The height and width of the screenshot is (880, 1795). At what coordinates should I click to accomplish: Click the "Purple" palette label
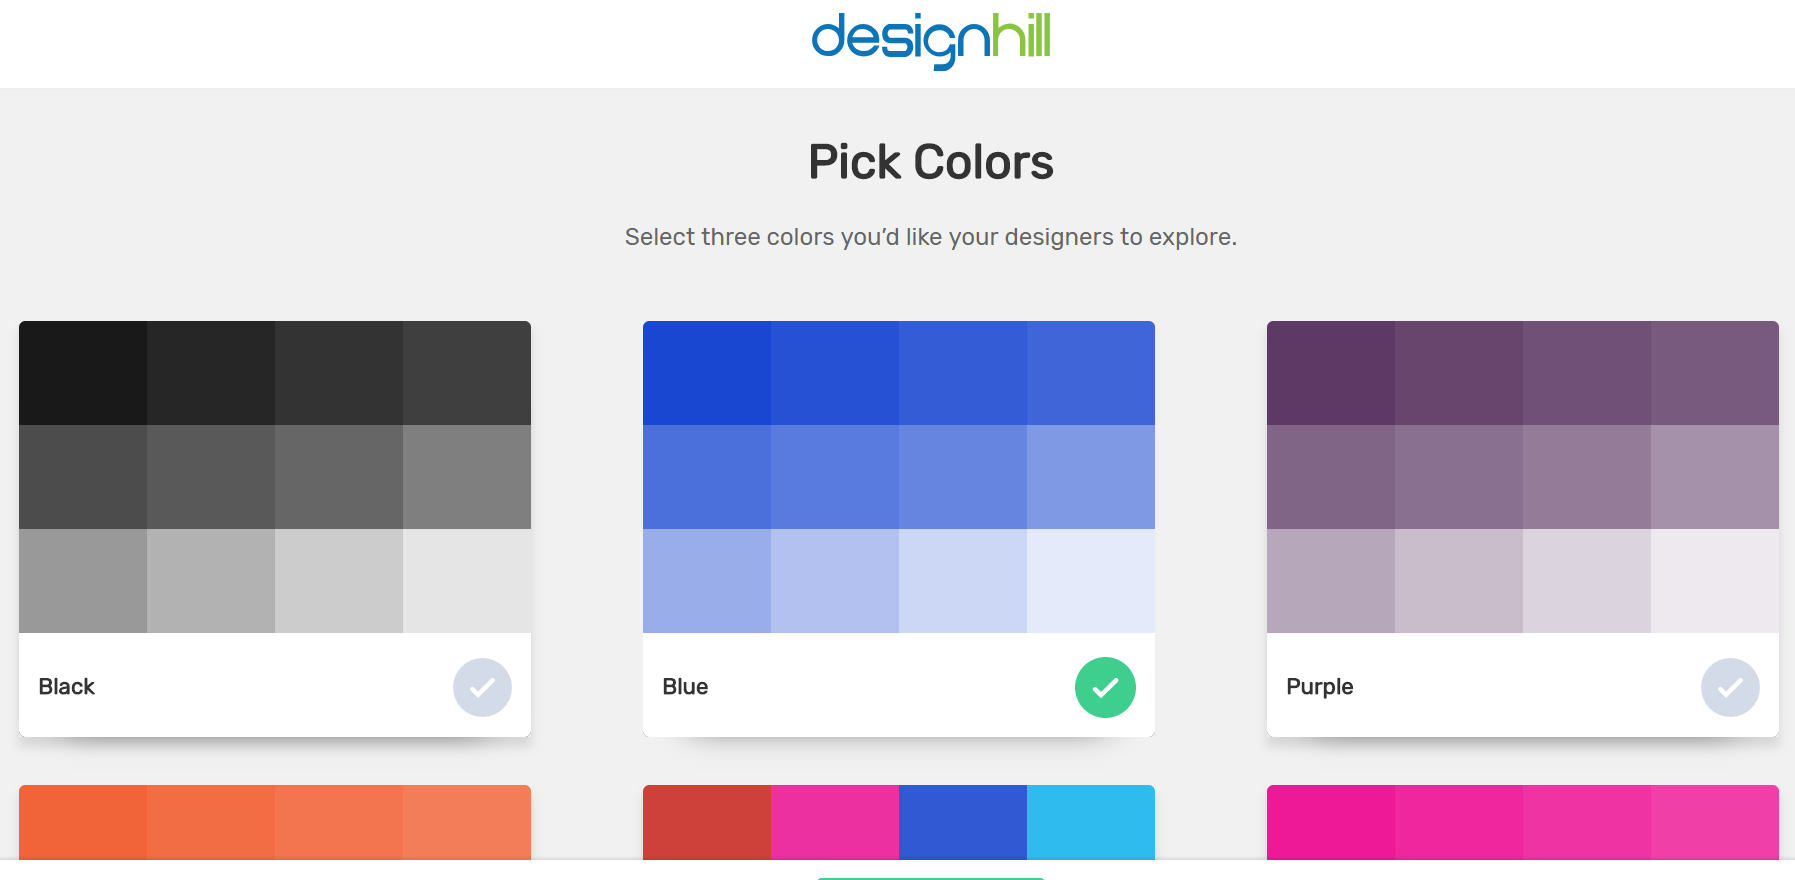click(1319, 687)
